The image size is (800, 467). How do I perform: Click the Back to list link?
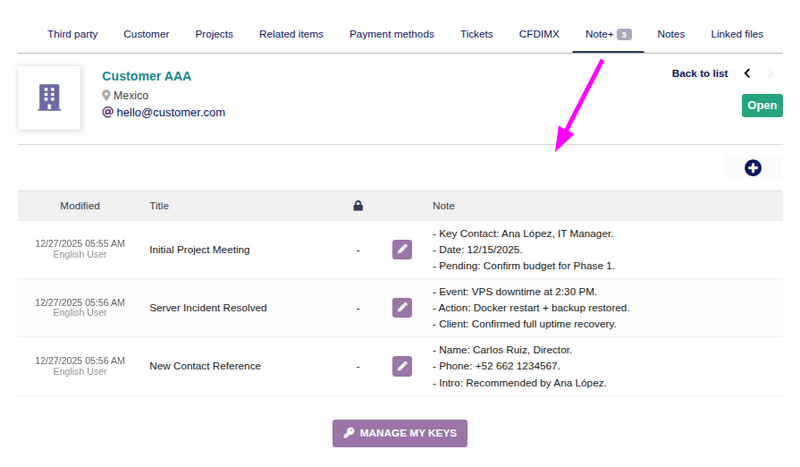[699, 74]
